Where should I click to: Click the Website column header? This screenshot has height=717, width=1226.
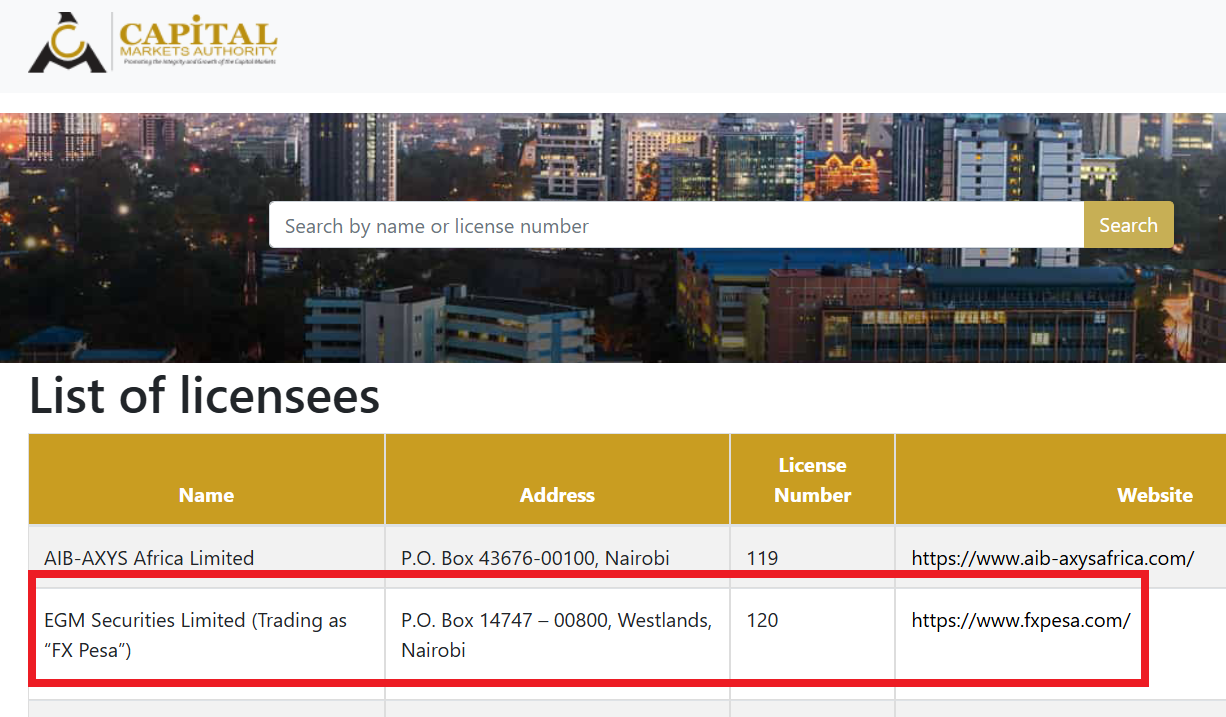tap(1154, 495)
